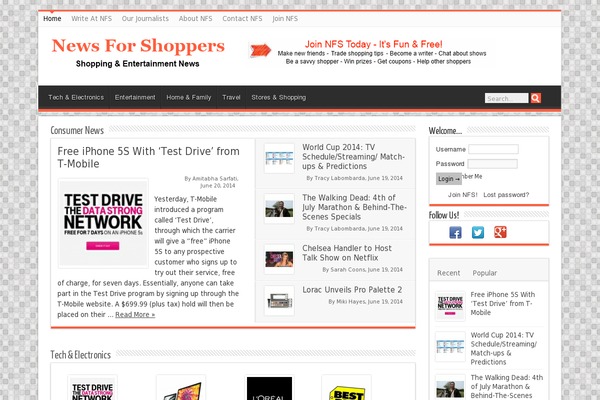Image resolution: width=600 pixels, height=400 pixels.
Task: Focus the Username field
Action: click(493, 149)
